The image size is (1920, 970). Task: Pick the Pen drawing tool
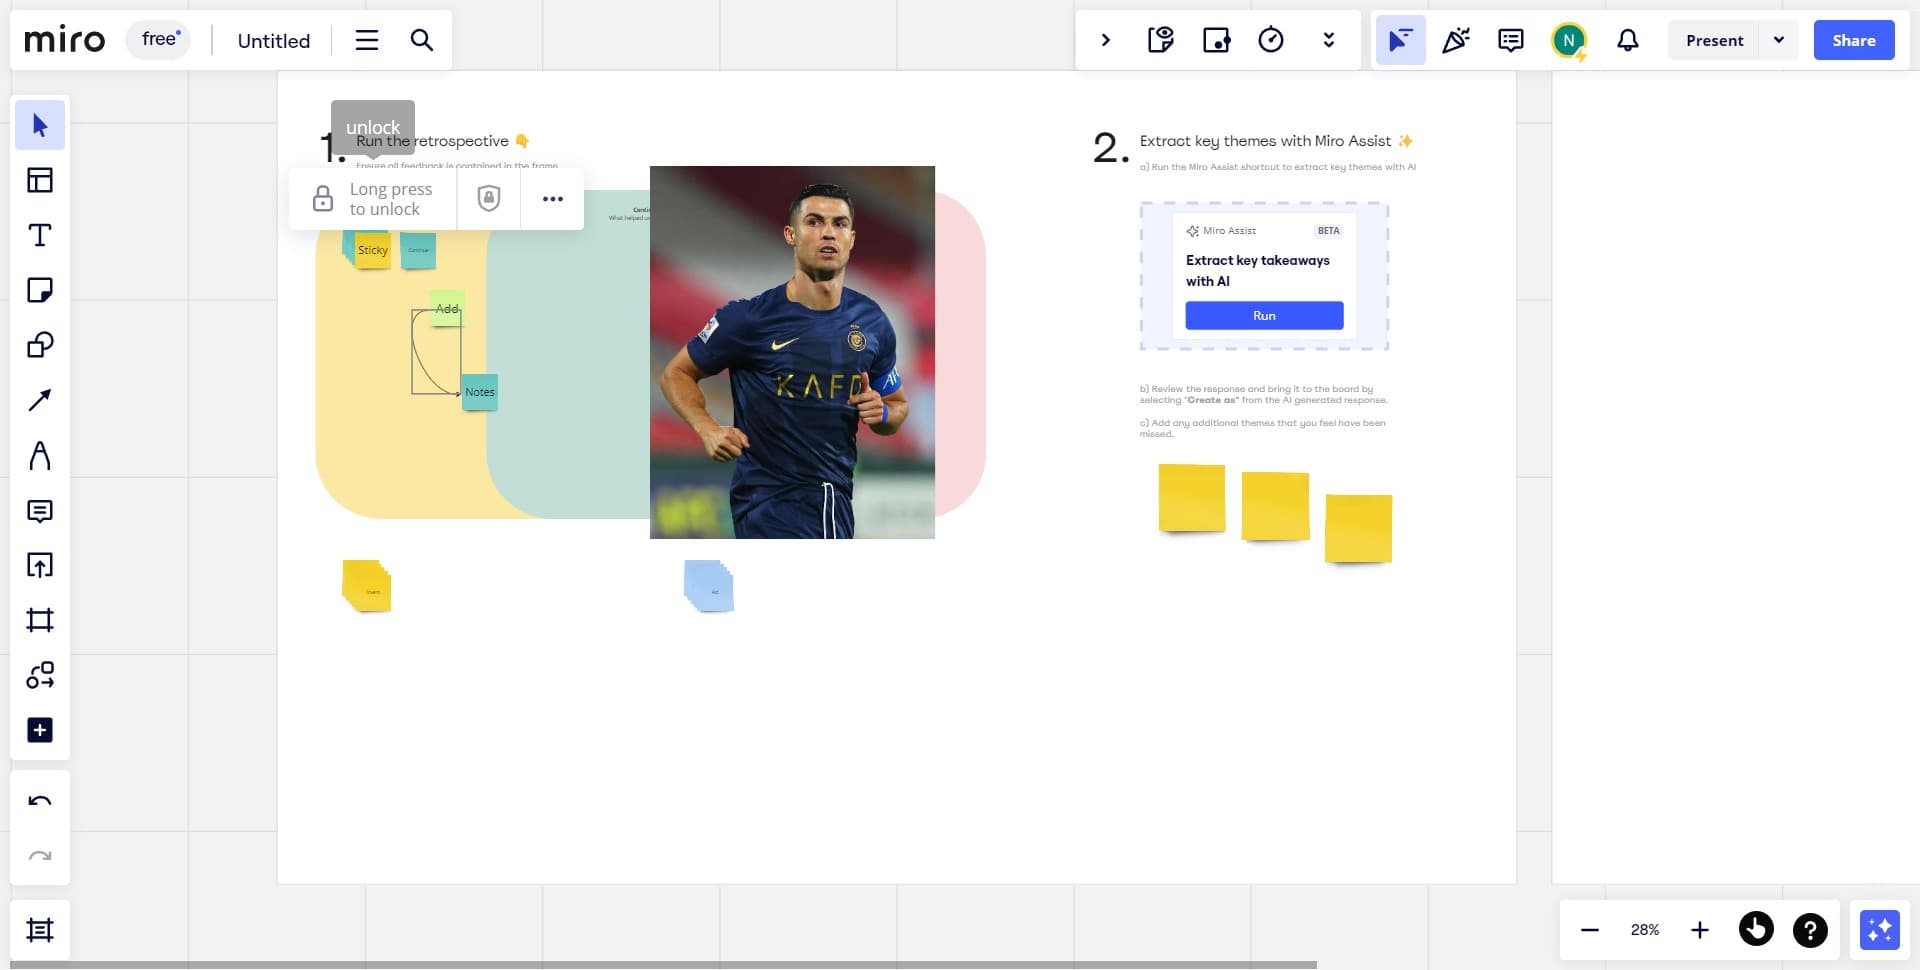(40, 456)
